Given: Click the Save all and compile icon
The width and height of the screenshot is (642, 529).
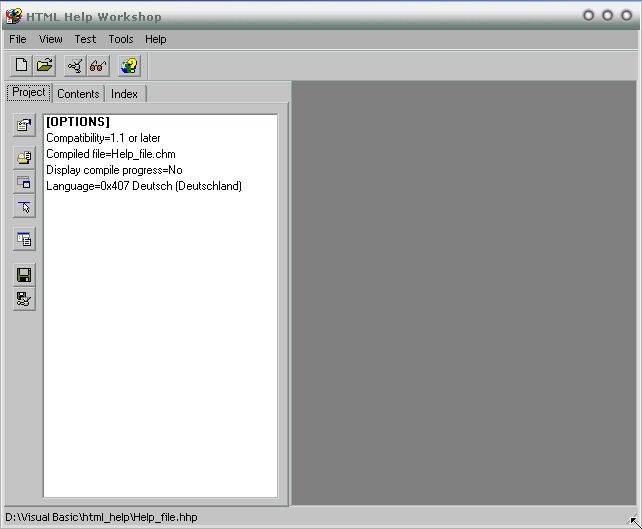Looking at the screenshot, I should (x=24, y=298).
